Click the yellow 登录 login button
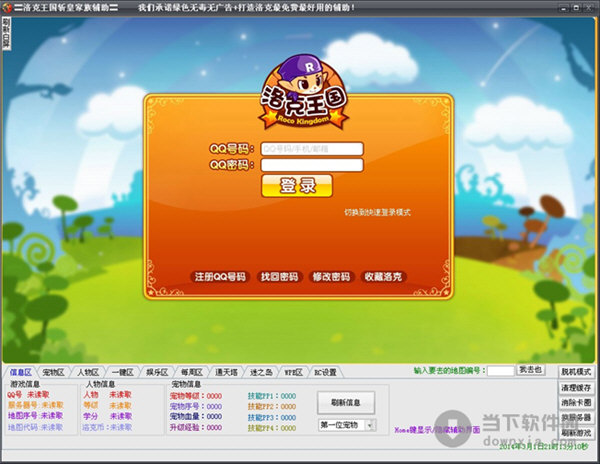The height and width of the screenshot is (464, 600). pyautogui.click(x=297, y=186)
